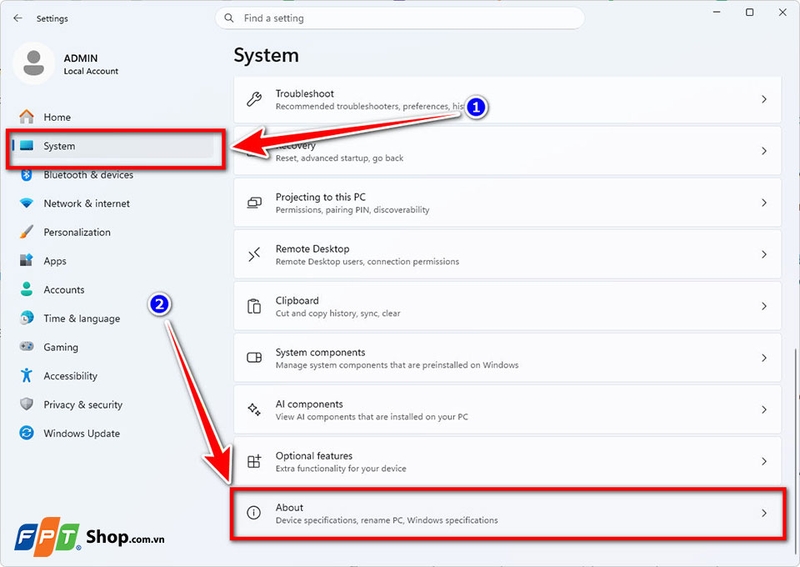Image resolution: width=800 pixels, height=567 pixels.
Task: Click the Projecting to this PC icon
Action: [x=254, y=203]
